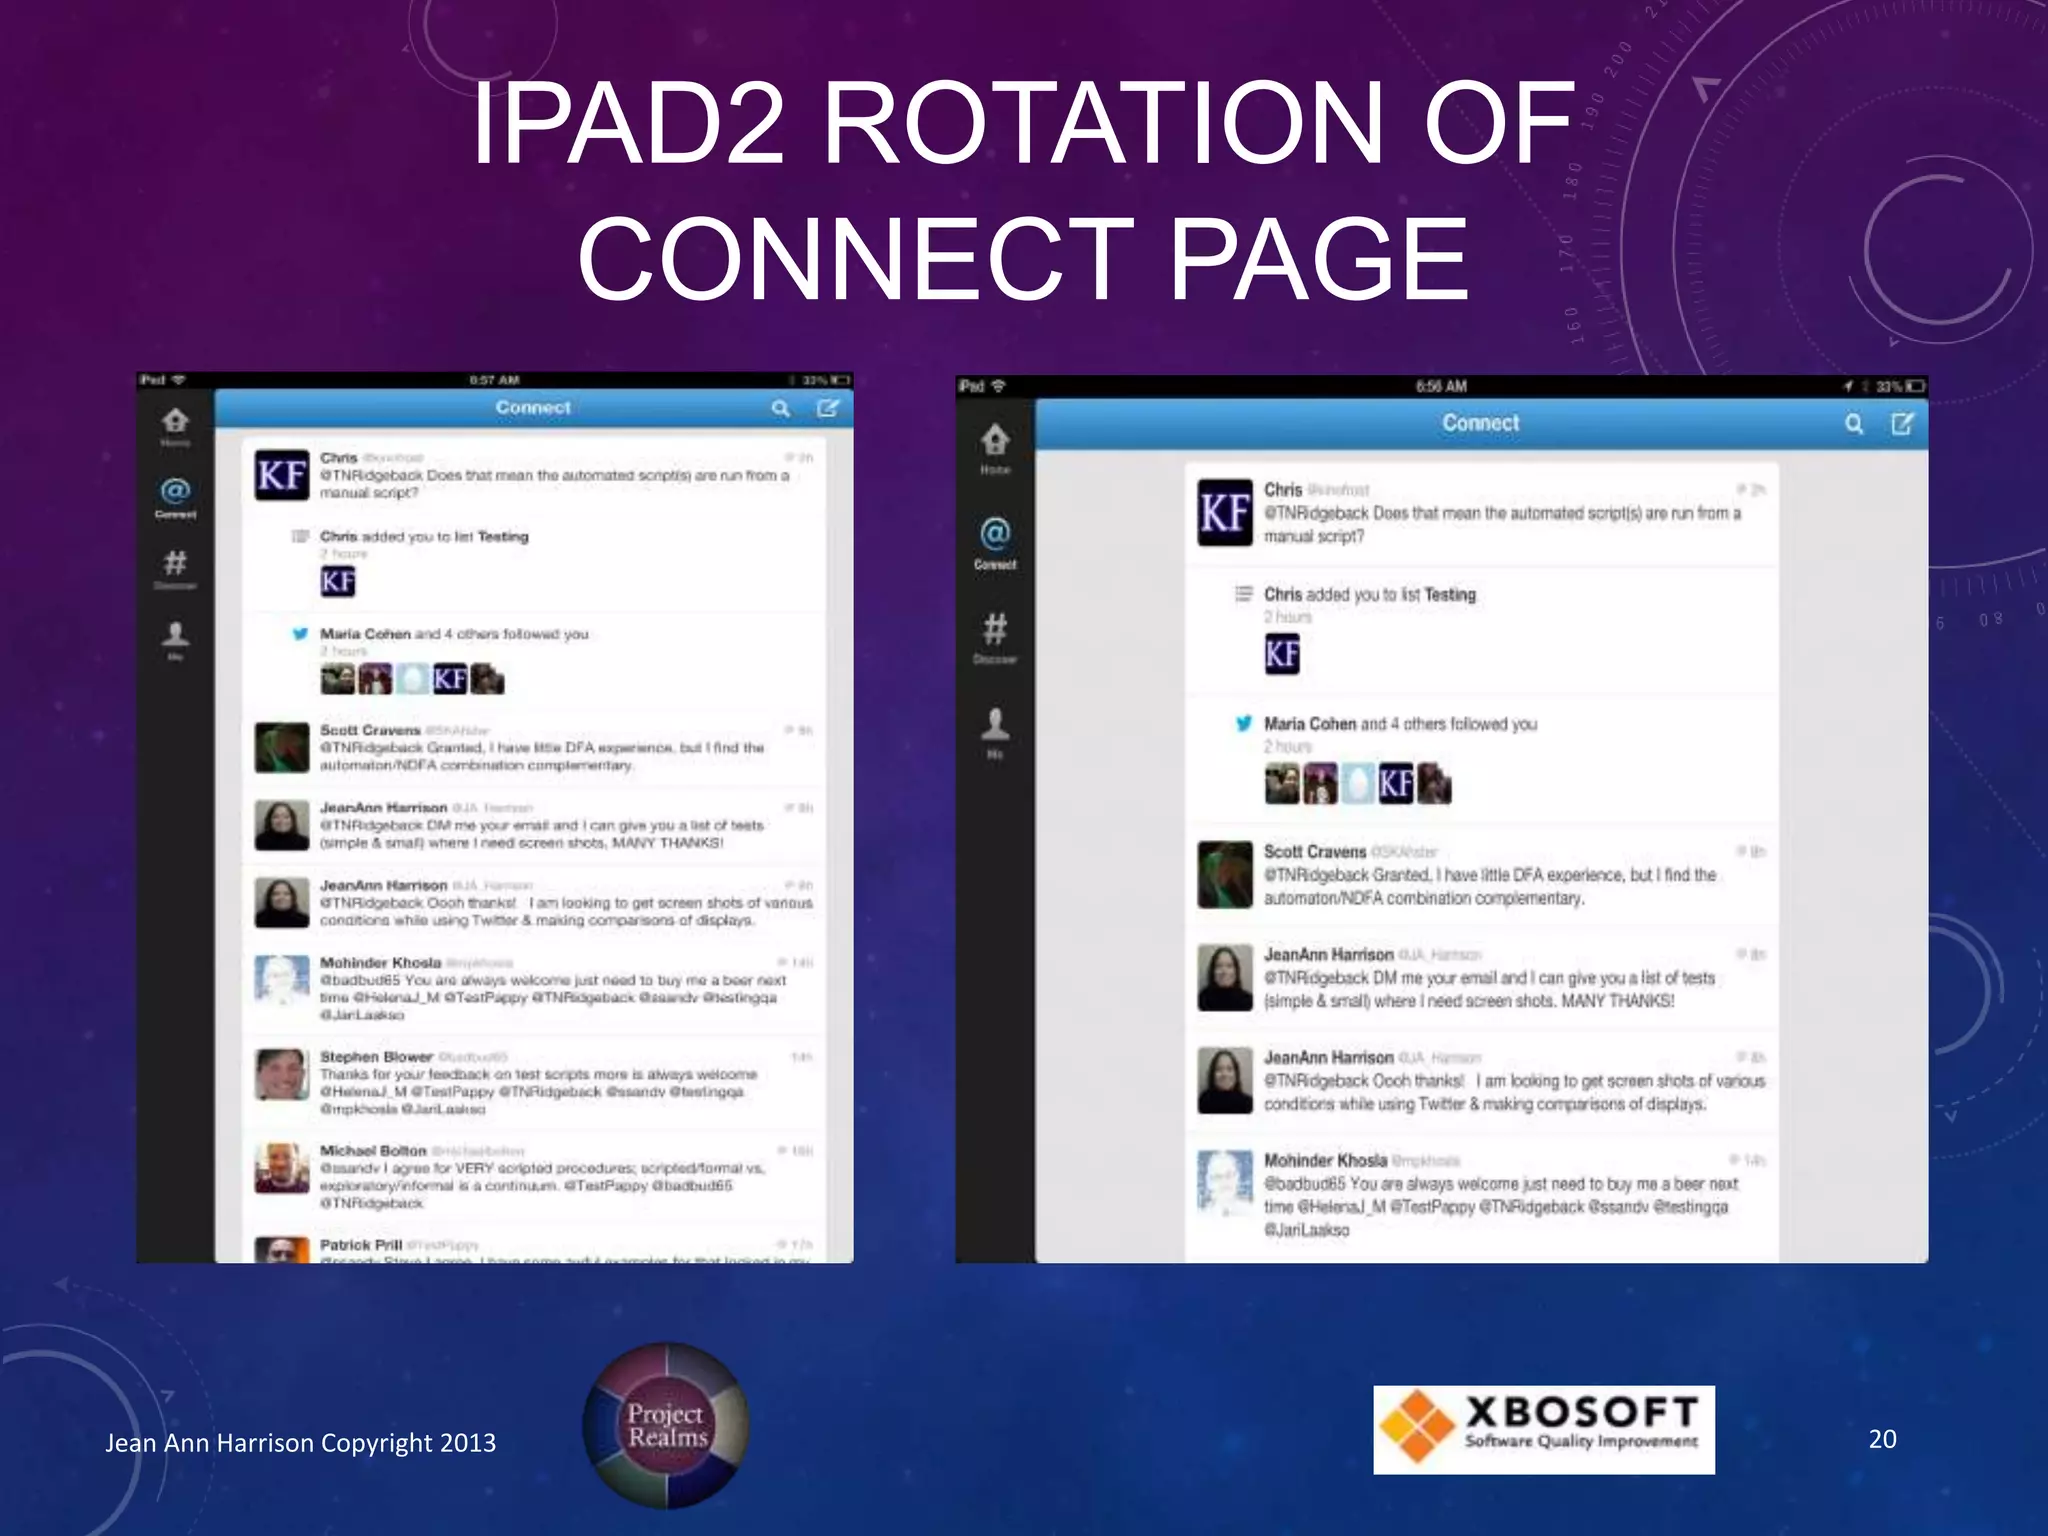
Task: Open Scott Cravens avatar in portrait feed
Action: [x=282, y=748]
